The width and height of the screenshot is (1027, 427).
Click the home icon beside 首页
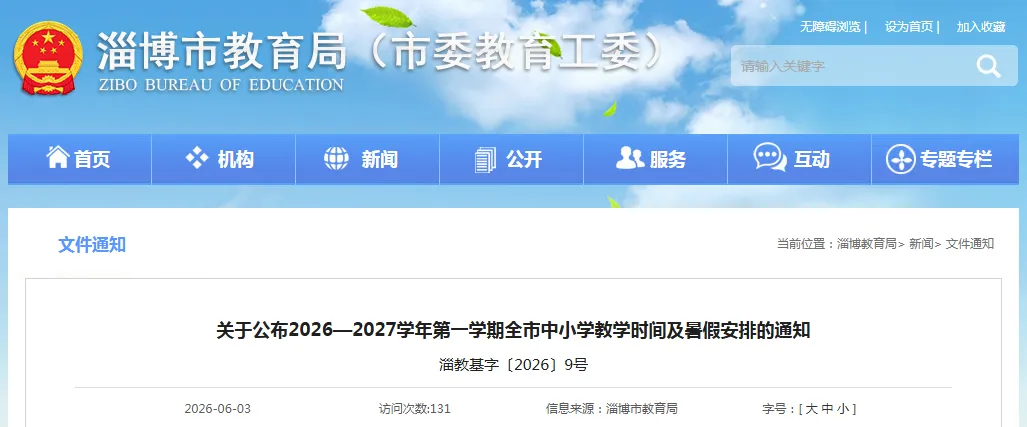click(x=58, y=157)
